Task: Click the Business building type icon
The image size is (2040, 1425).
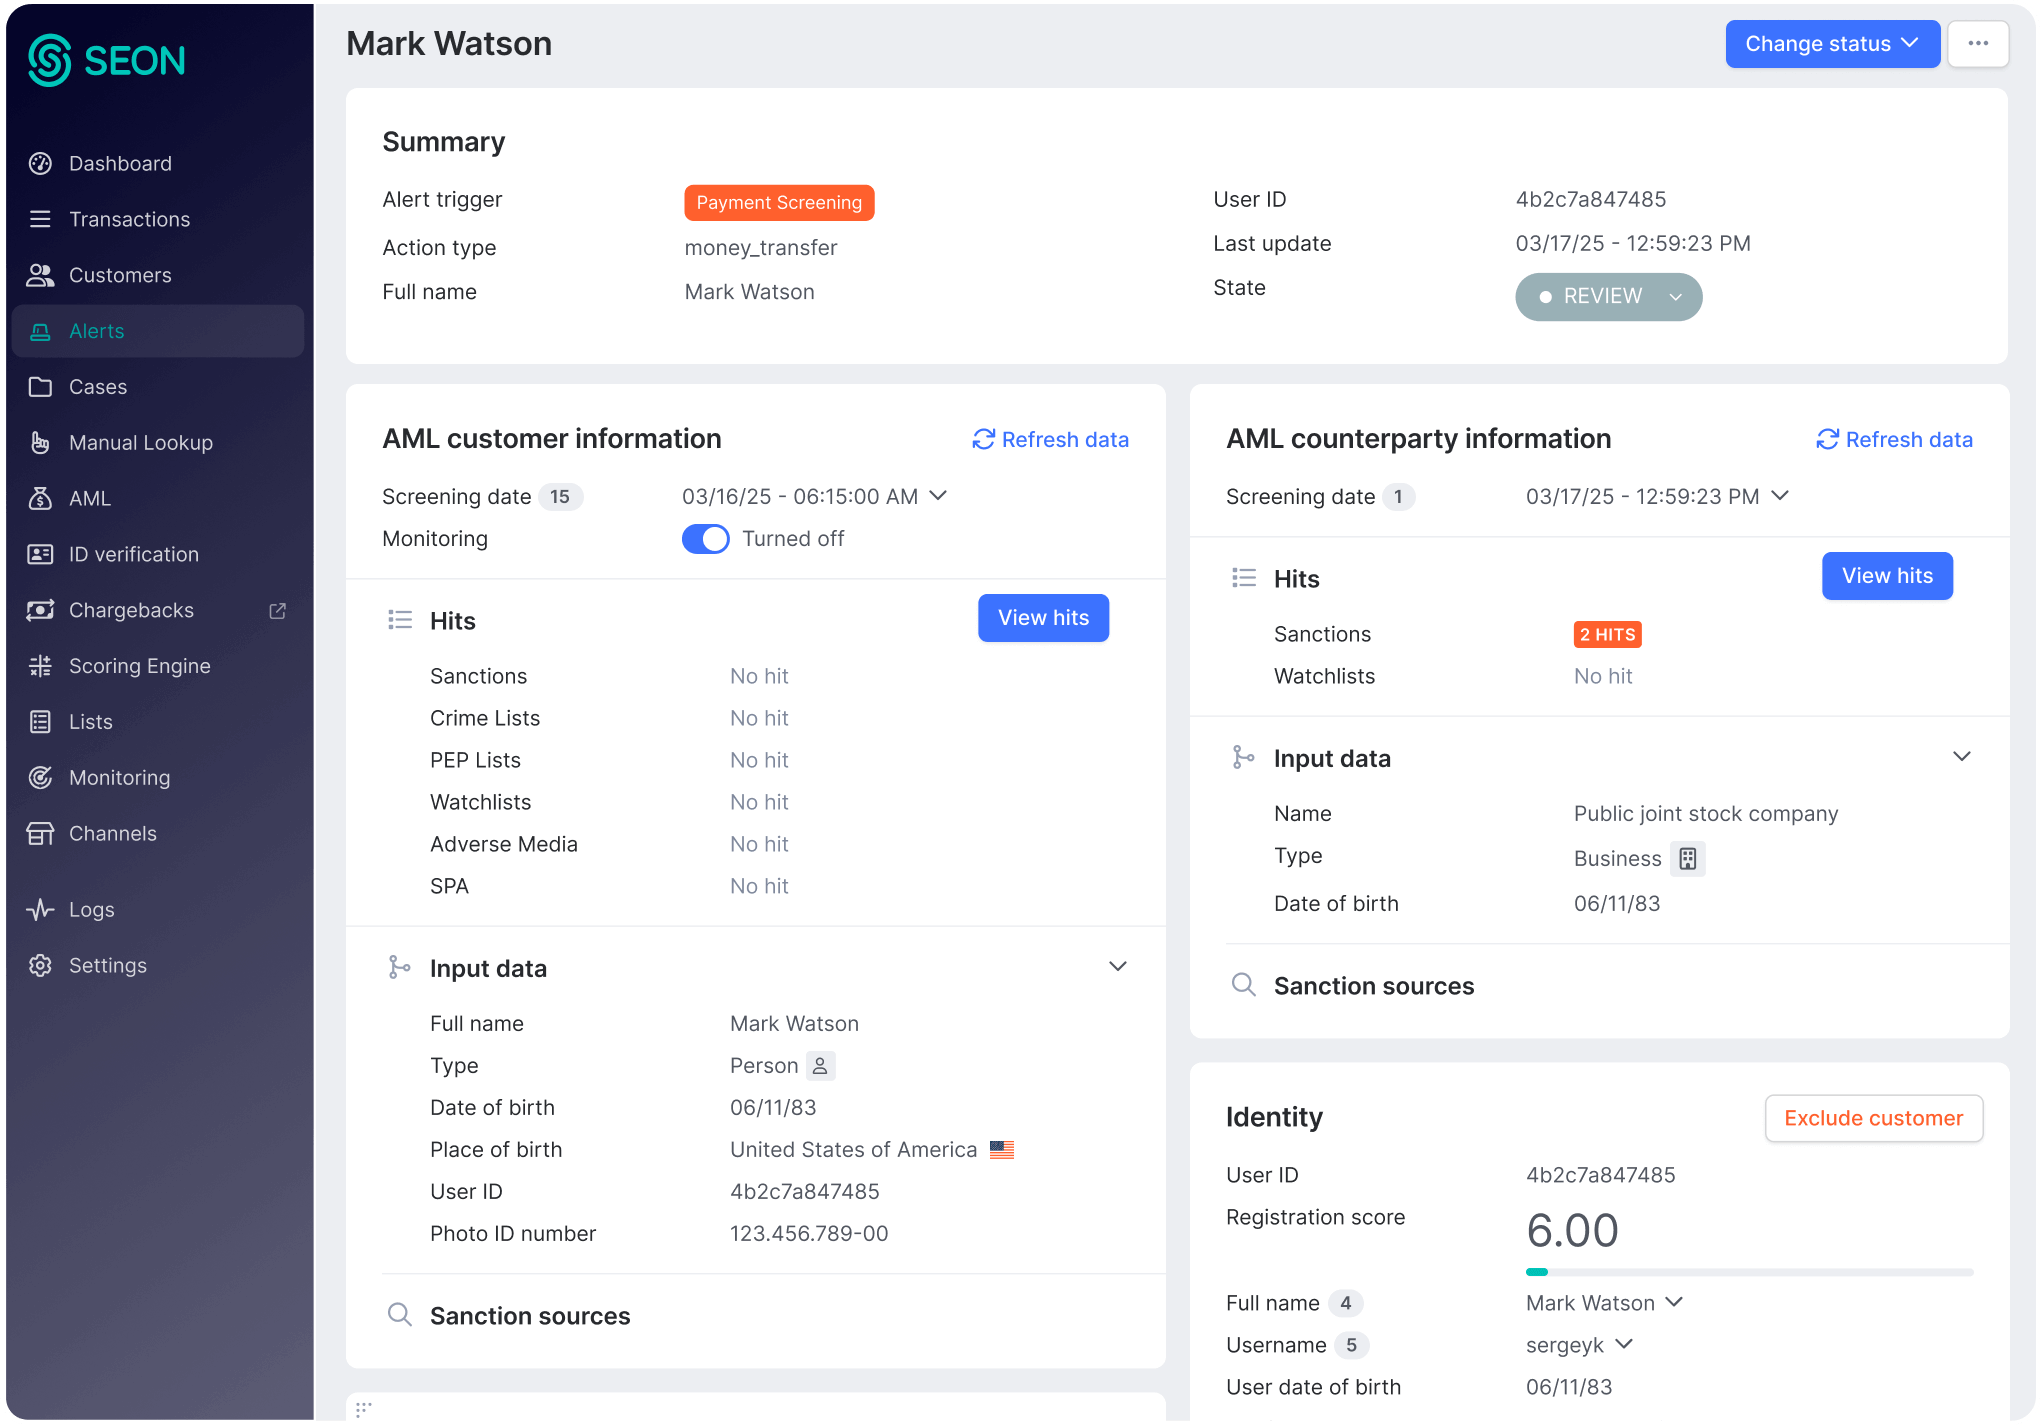Action: coord(1688,858)
